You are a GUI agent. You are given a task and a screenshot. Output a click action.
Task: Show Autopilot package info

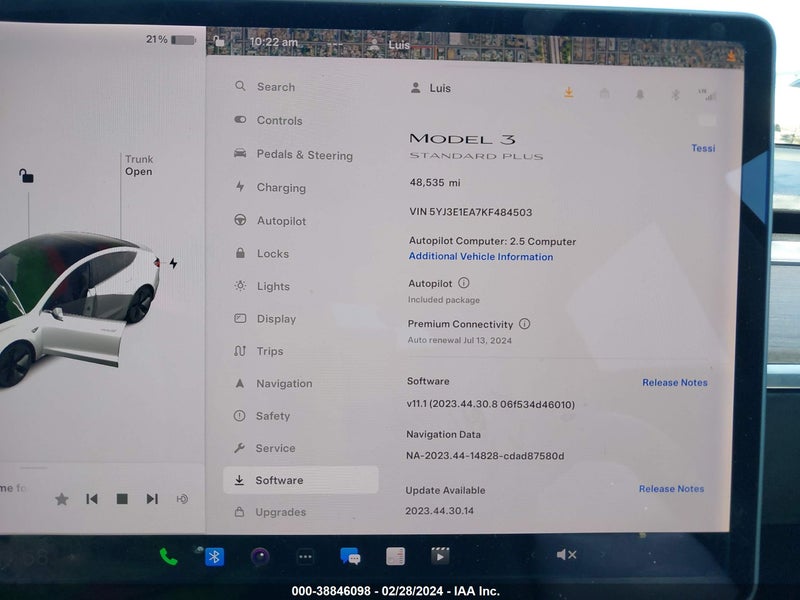[464, 283]
